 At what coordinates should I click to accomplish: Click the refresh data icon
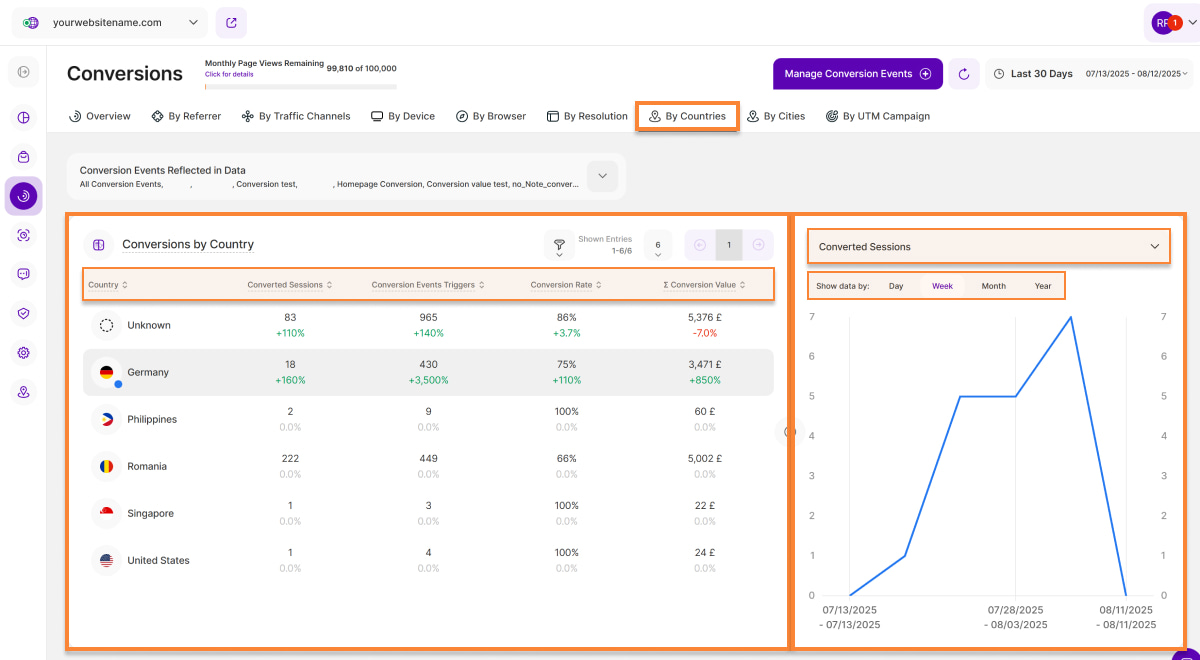964,74
